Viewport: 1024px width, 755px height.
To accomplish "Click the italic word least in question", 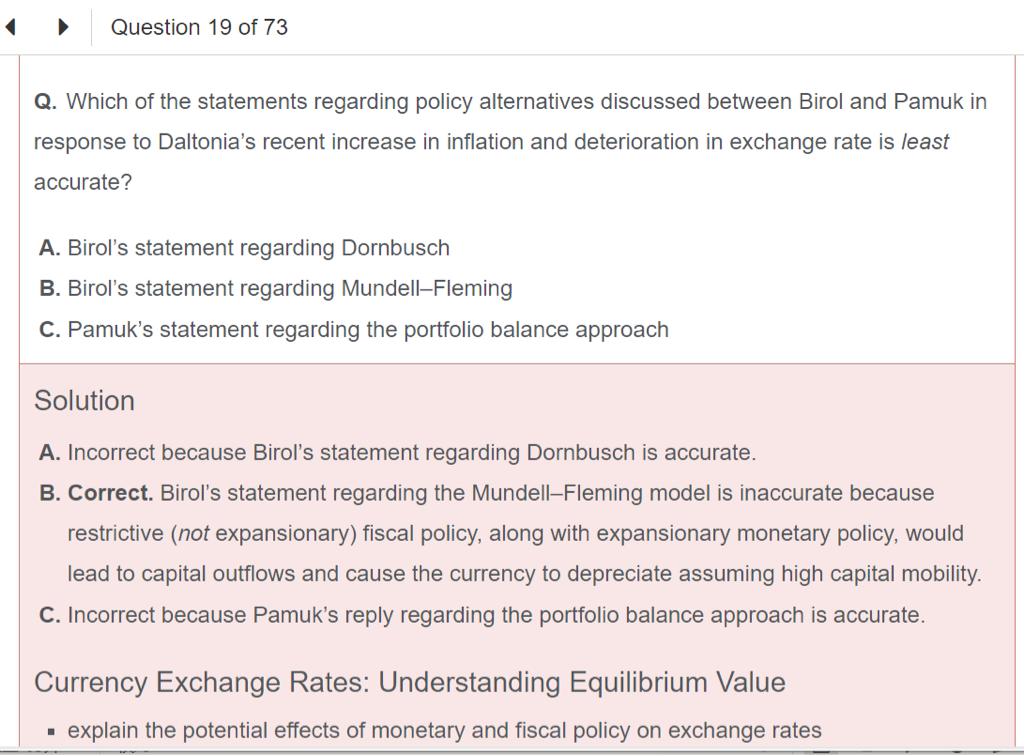I will pos(925,142).
